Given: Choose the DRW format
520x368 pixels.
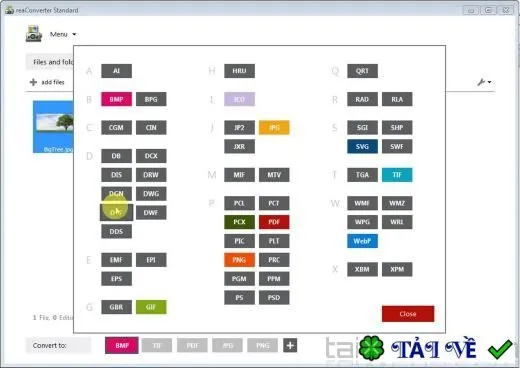Looking at the screenshot, I should 151,175.
